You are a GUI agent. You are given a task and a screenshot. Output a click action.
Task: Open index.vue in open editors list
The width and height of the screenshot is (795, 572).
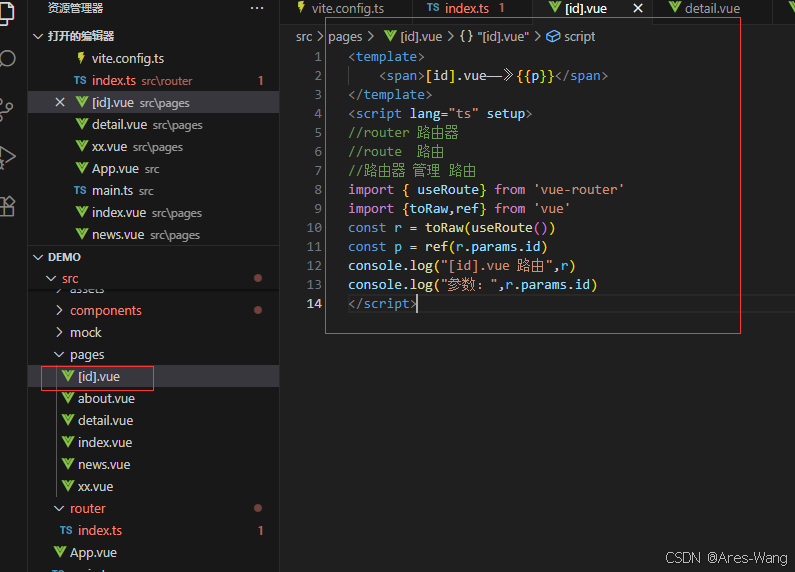pos(153,212)
